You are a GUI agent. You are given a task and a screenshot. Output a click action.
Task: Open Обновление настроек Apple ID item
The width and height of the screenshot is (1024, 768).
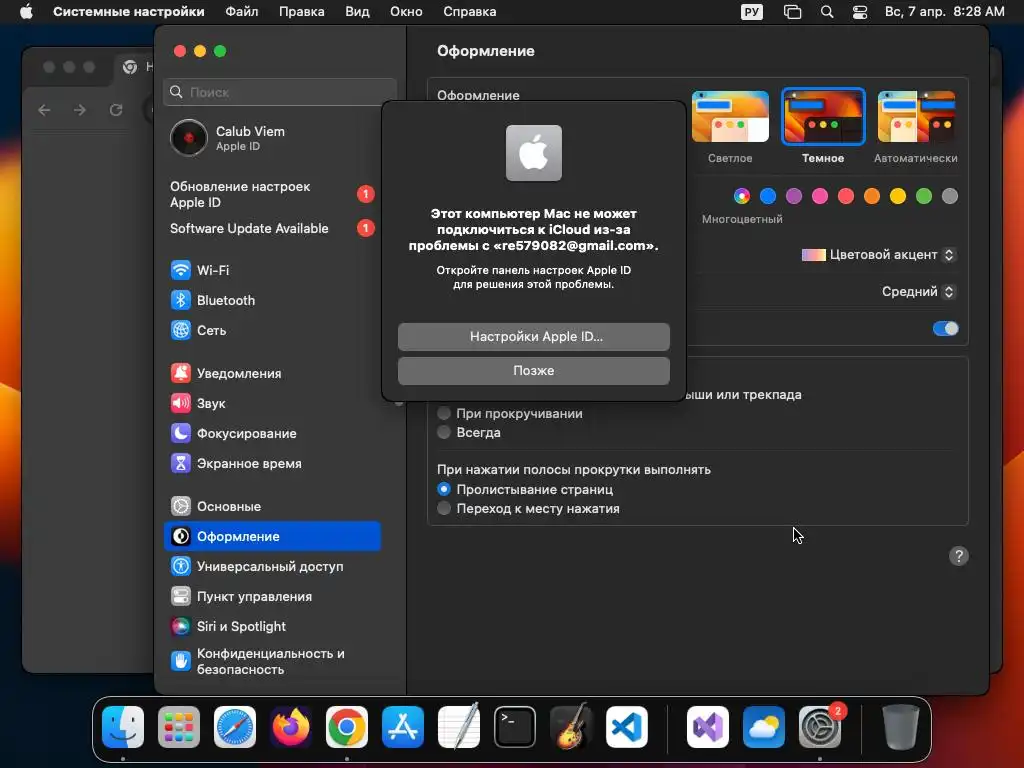[x=272, y=194]
